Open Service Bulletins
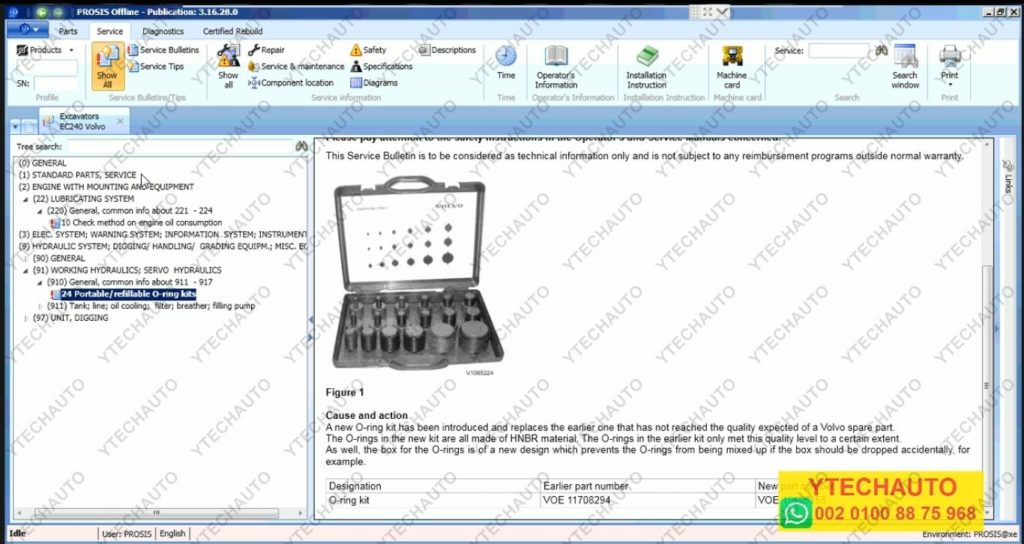This screenshot has width=1024, height=544. pos(163,50)
